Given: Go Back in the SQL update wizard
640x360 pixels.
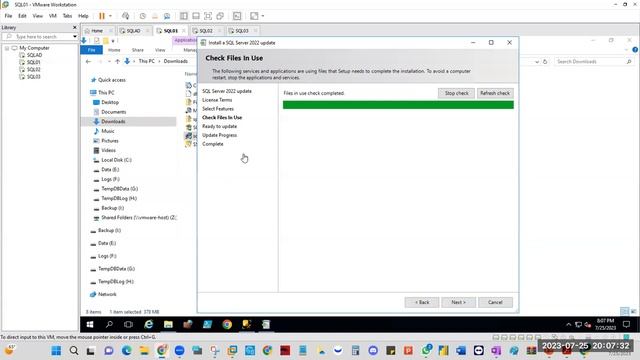Looking at the screenshot, I should (x=422, y=302).
